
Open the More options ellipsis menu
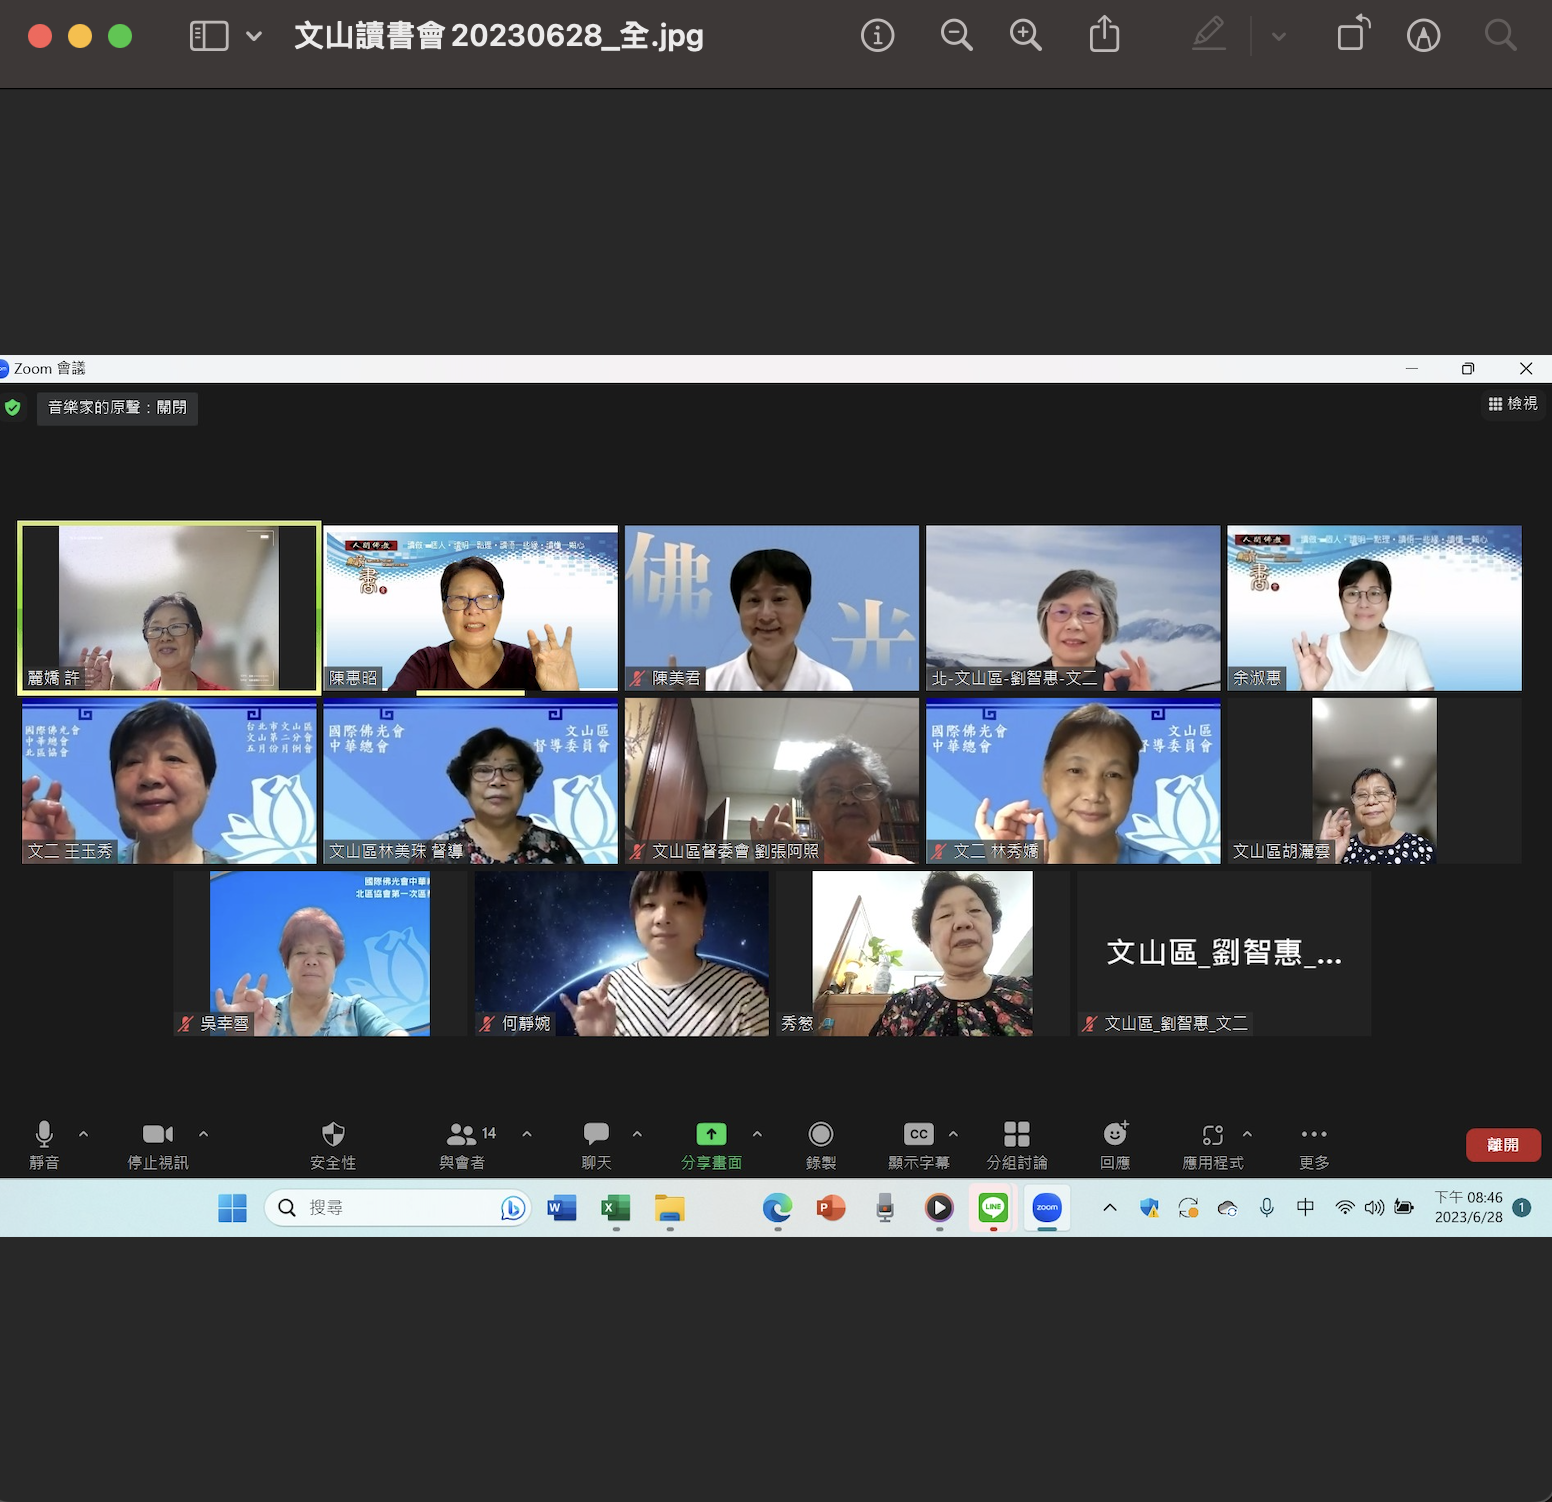click(x=1314, y=1134)
